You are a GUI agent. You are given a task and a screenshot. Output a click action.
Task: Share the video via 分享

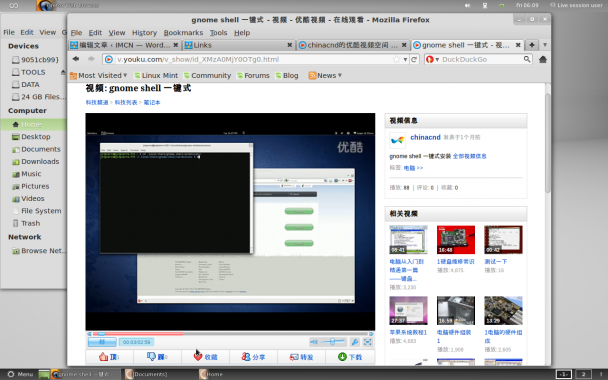[253, 357]
